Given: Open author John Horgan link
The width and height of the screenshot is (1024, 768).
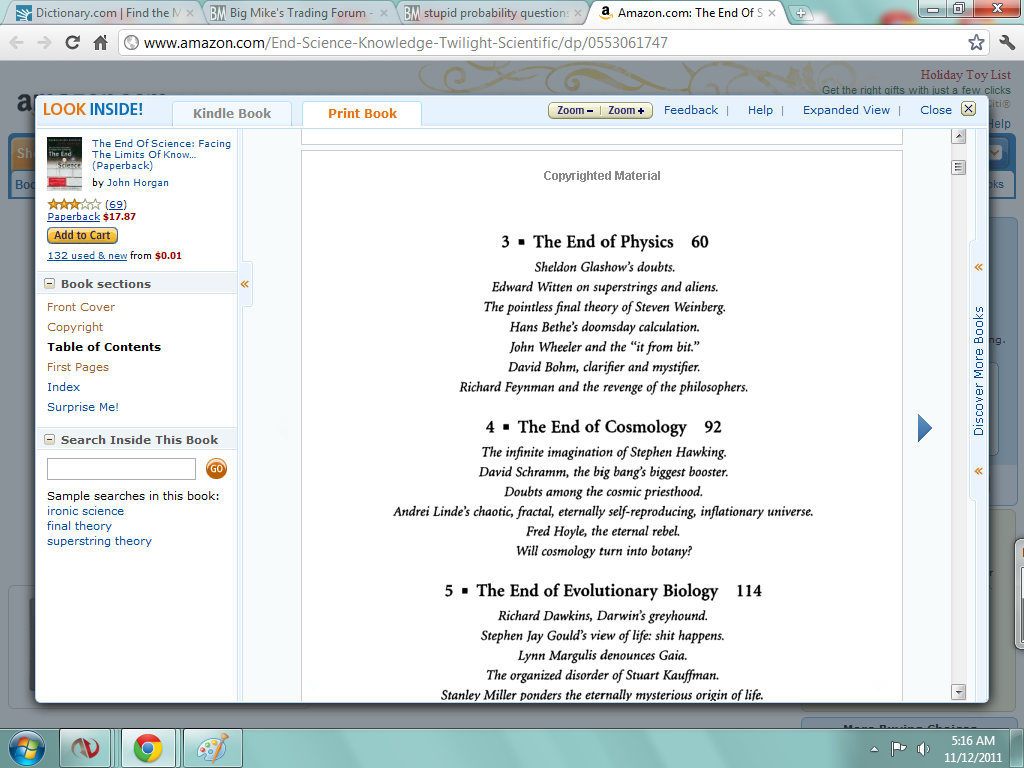Looking at the screenshot, I should [138, 183].
